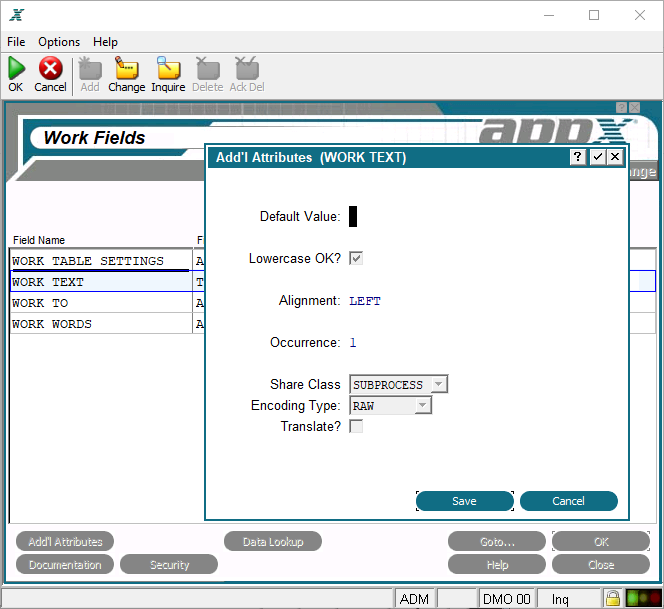Image resolution: width=664 pixels, height=609 pixels.
Task: Enable the Translate? checkbox
Action: (x=356, y=426)
